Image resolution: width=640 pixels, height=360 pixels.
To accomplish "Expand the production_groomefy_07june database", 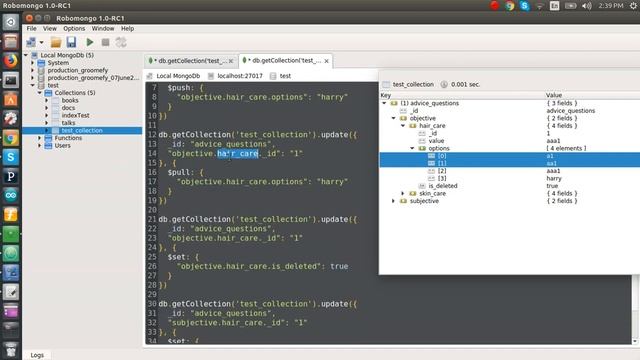I will click(x=33, y=78).
